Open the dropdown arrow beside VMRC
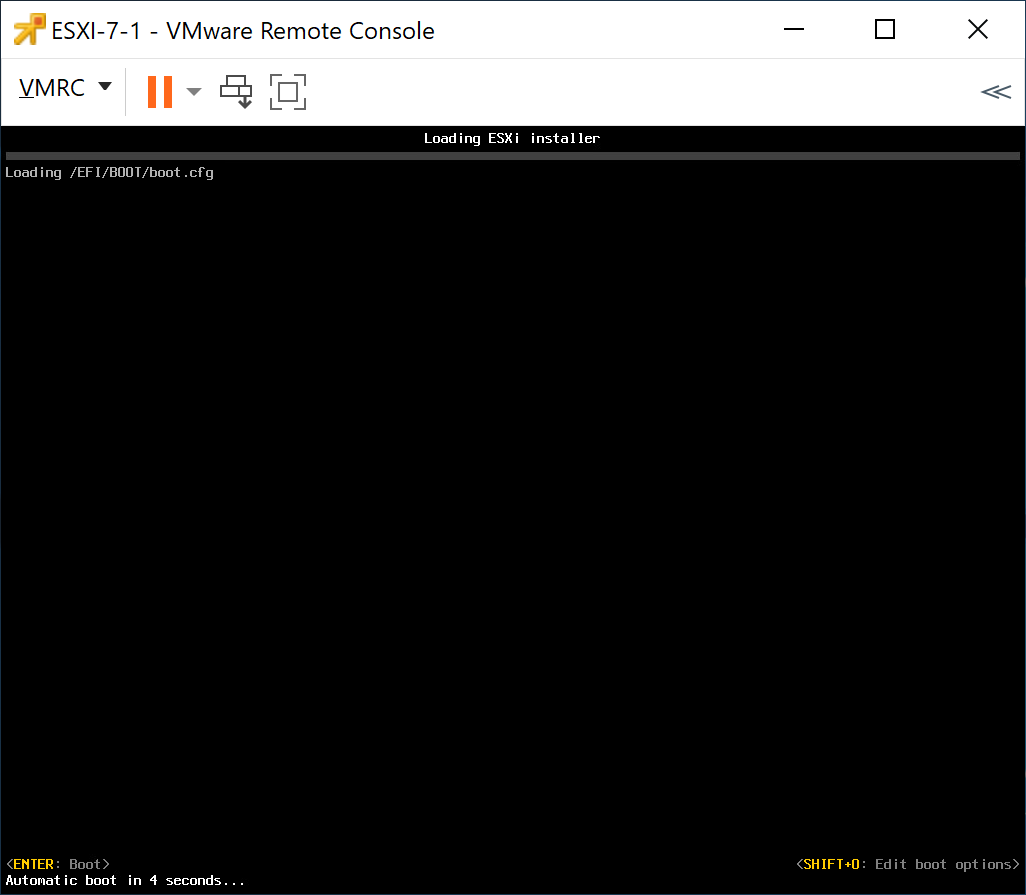Screen dimensions: 1026x895 pyautogui.click(x=105, y=88)
